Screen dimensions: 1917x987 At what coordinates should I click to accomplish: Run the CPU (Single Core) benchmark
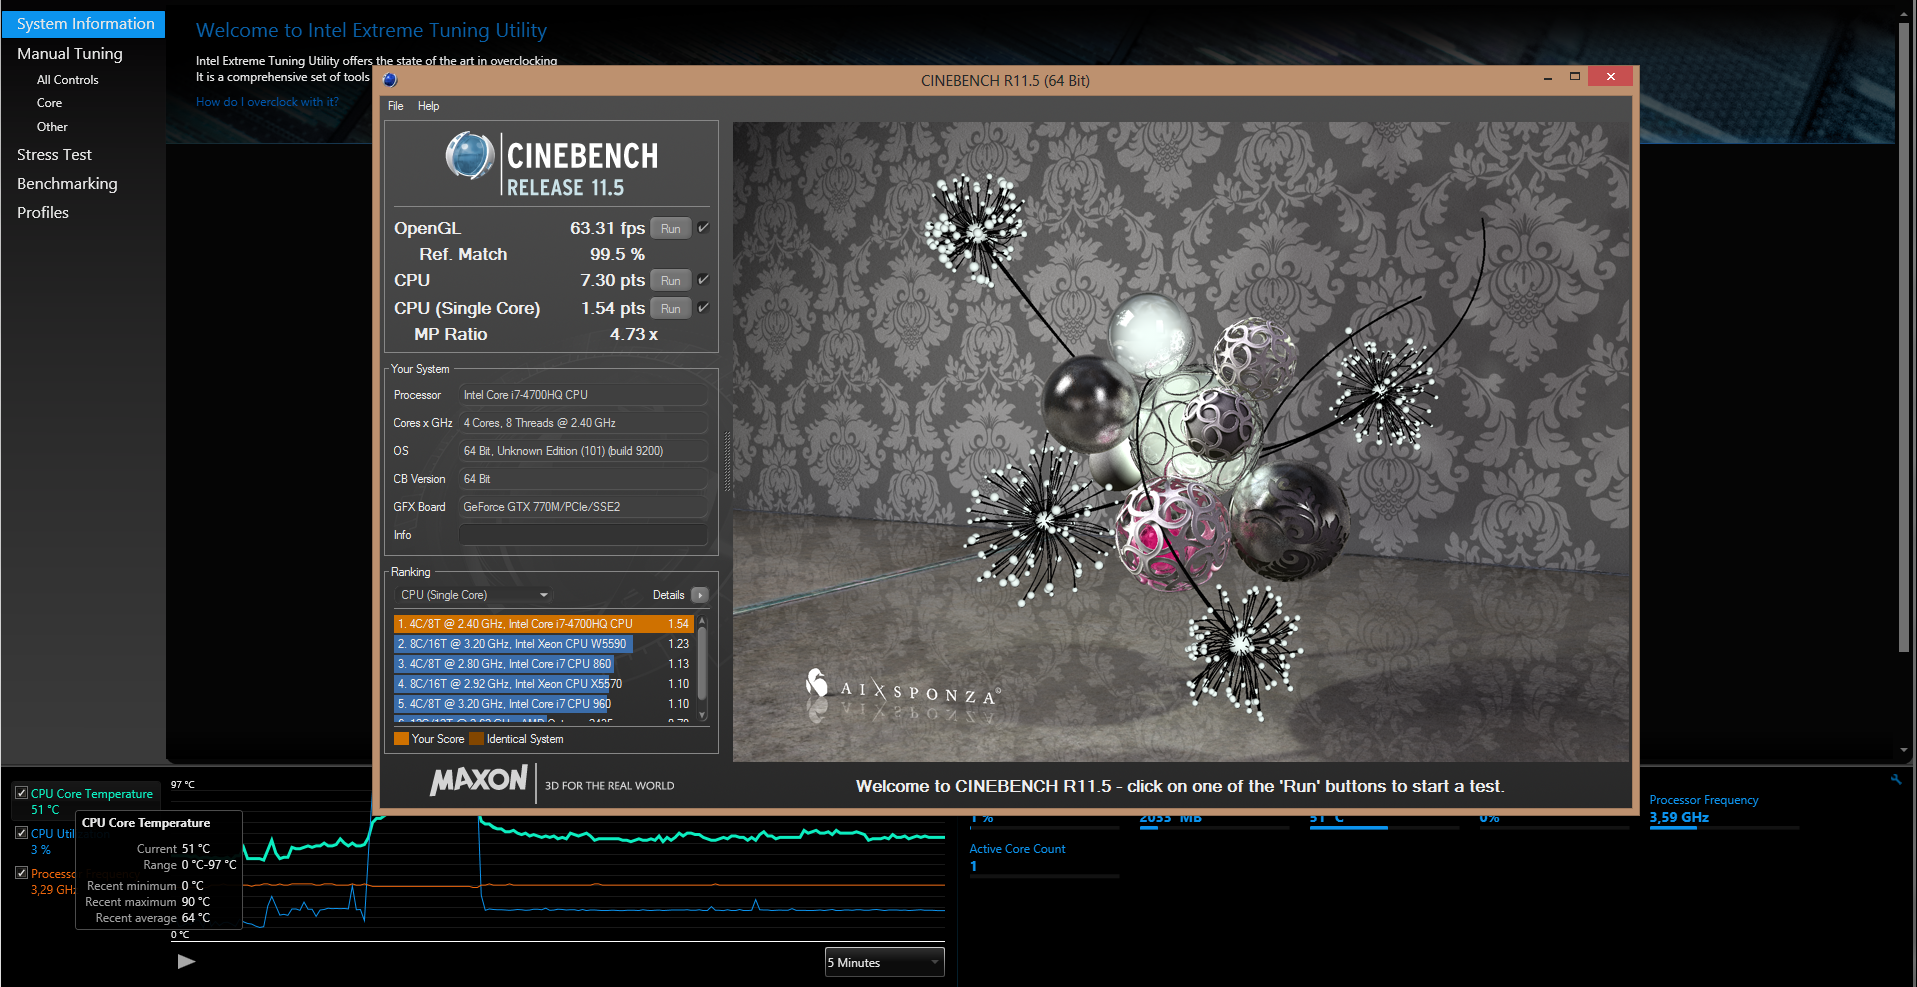670,309
